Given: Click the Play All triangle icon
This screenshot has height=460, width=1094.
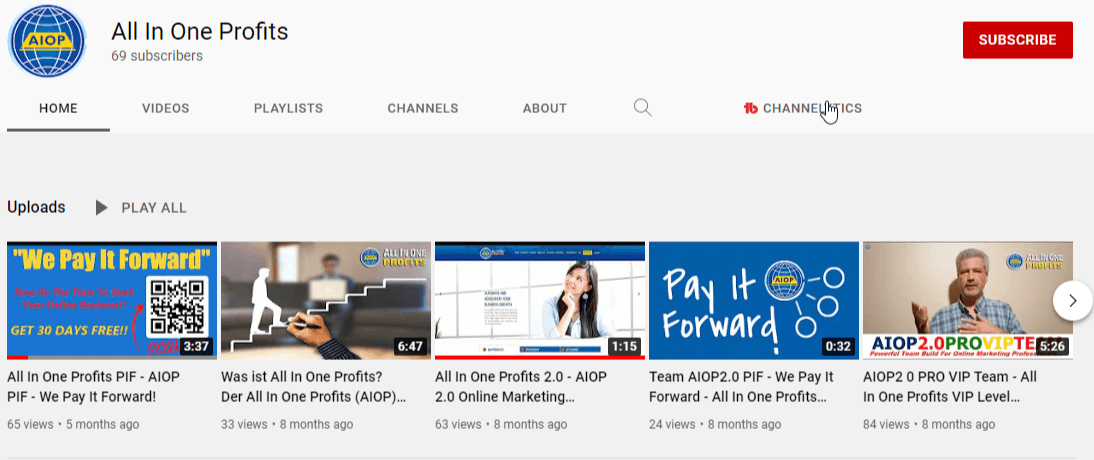Looking at the screenshot, I should 102,207.
